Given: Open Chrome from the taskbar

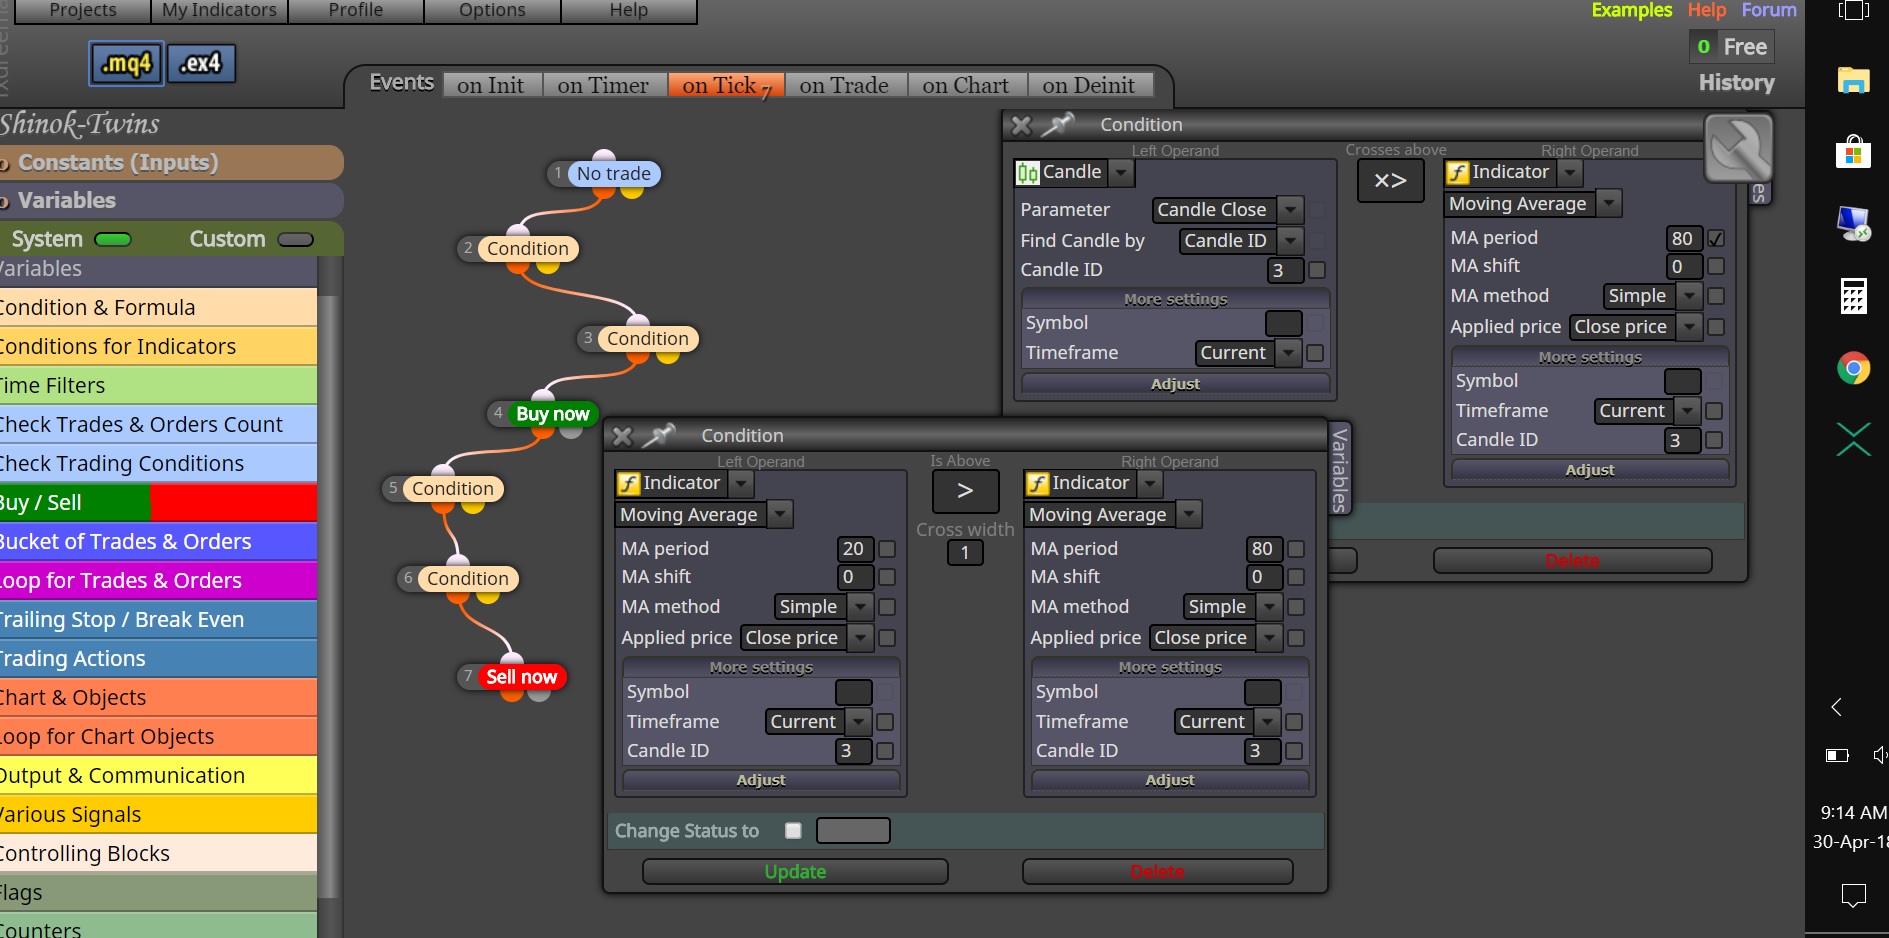Looking at the screenshot, I should tap(1853, 368).
